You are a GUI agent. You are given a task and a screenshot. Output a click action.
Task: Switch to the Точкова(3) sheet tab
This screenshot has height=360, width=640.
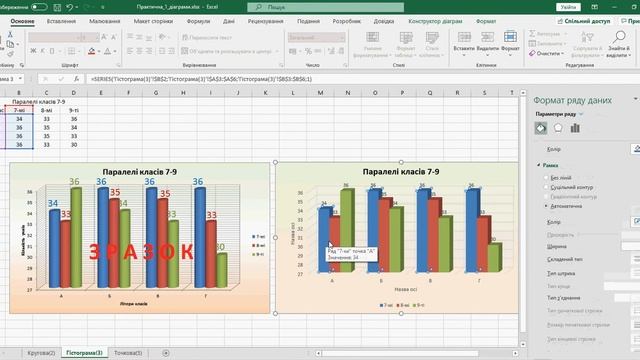pyautogui.click(x=128, y=353)
